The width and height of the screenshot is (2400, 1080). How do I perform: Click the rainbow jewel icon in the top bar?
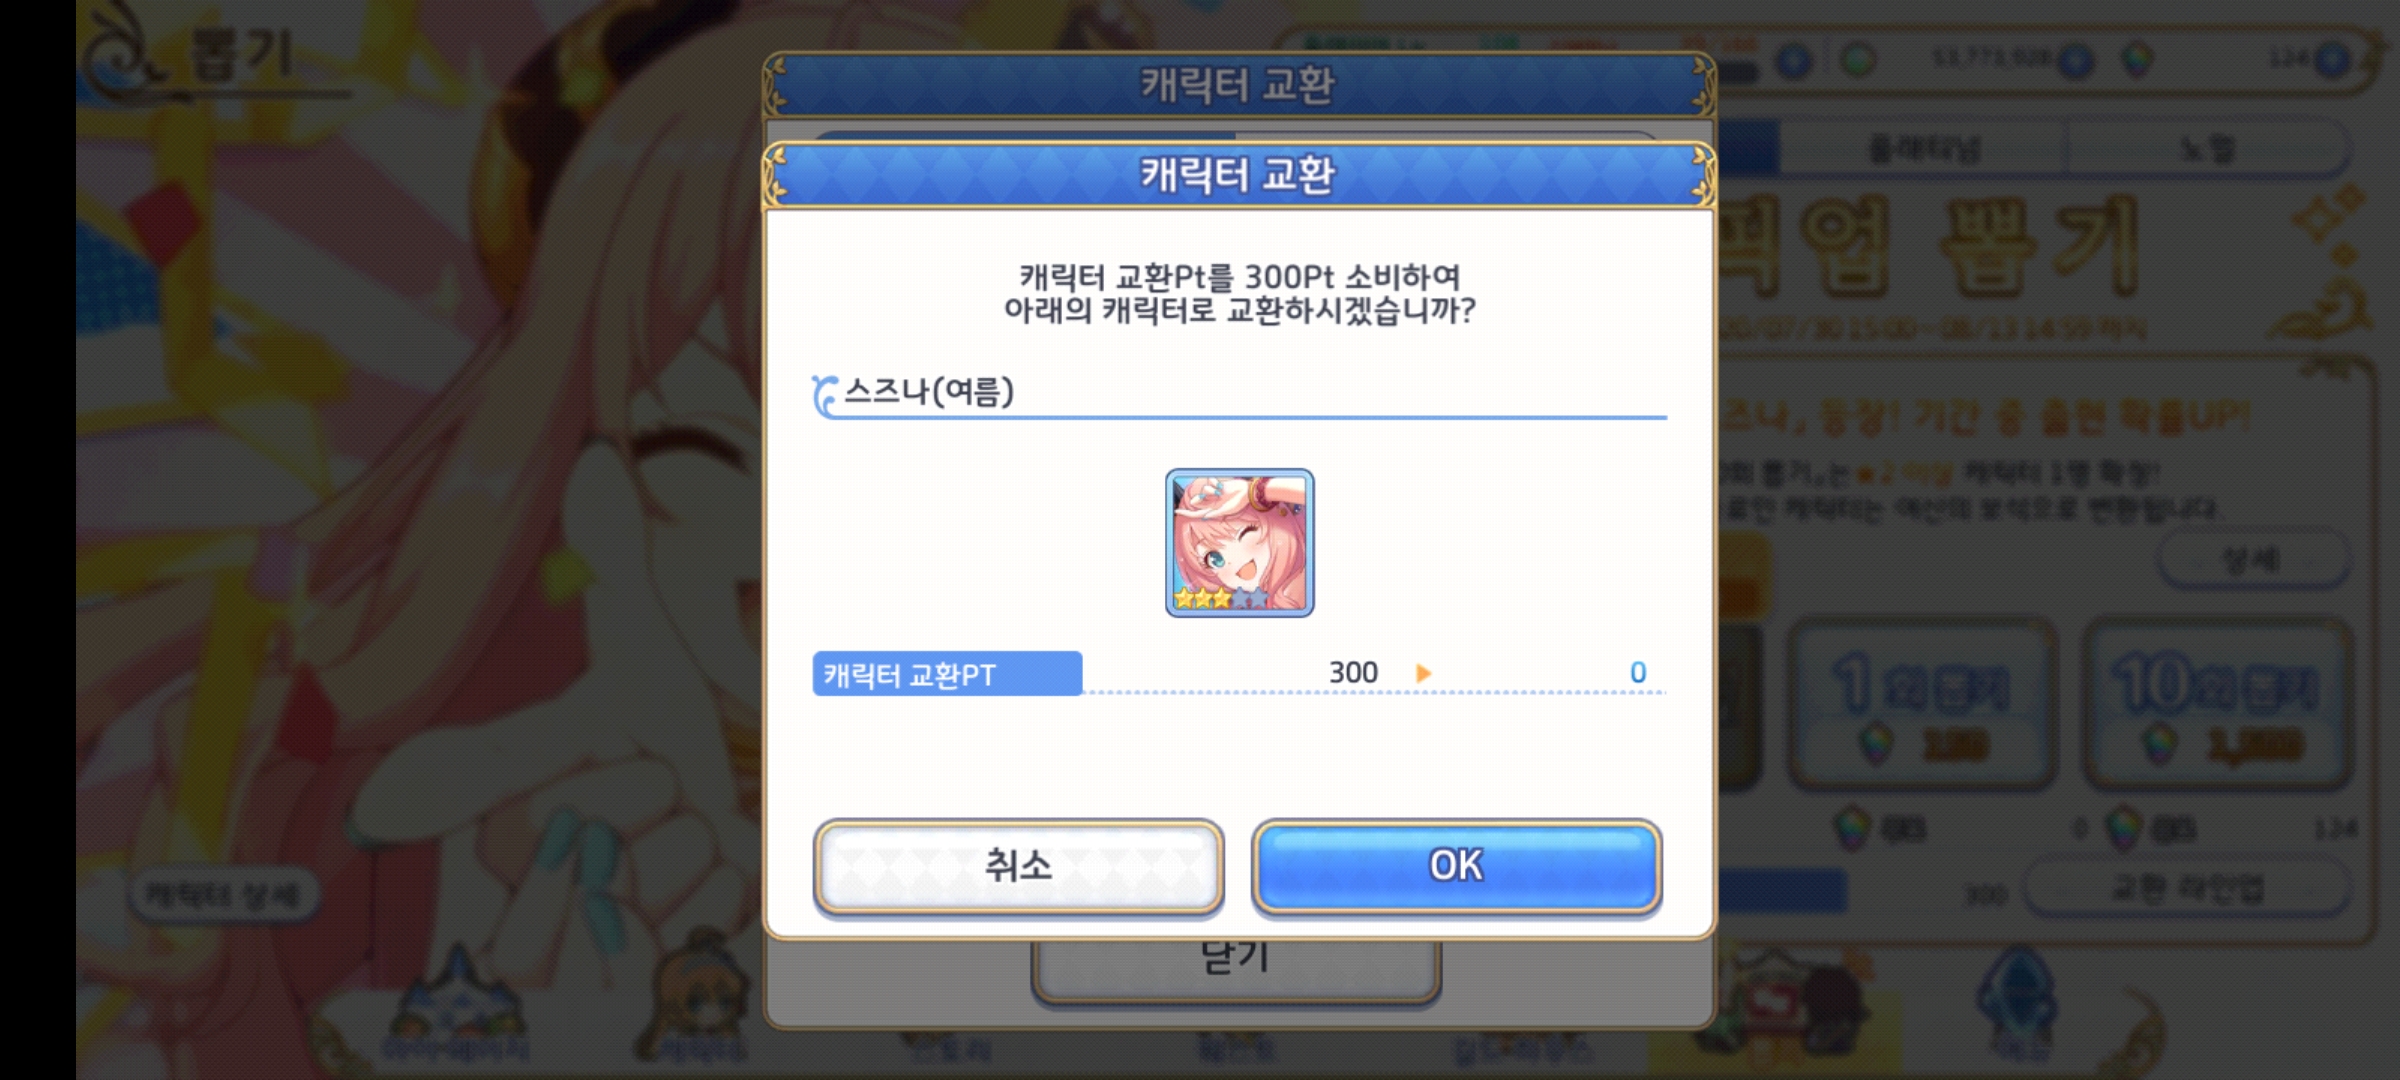(x=2138, y=60)
